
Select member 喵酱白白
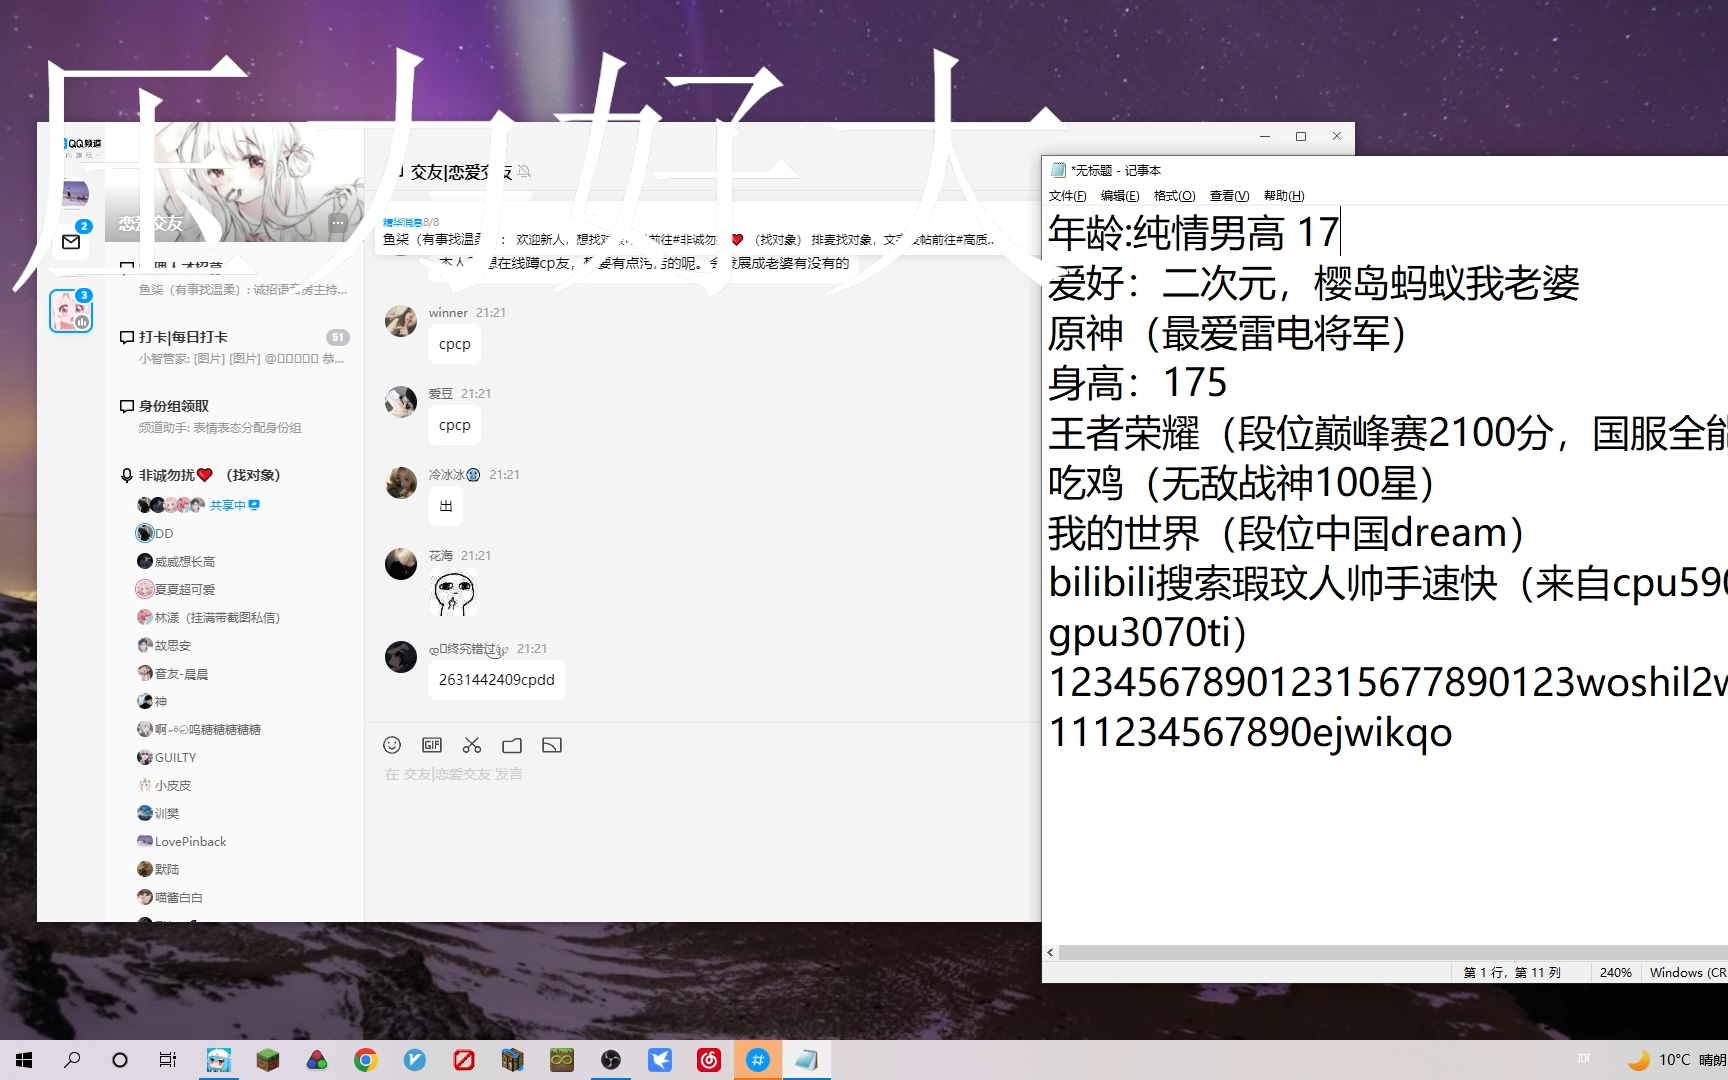(x=170, y=897)
